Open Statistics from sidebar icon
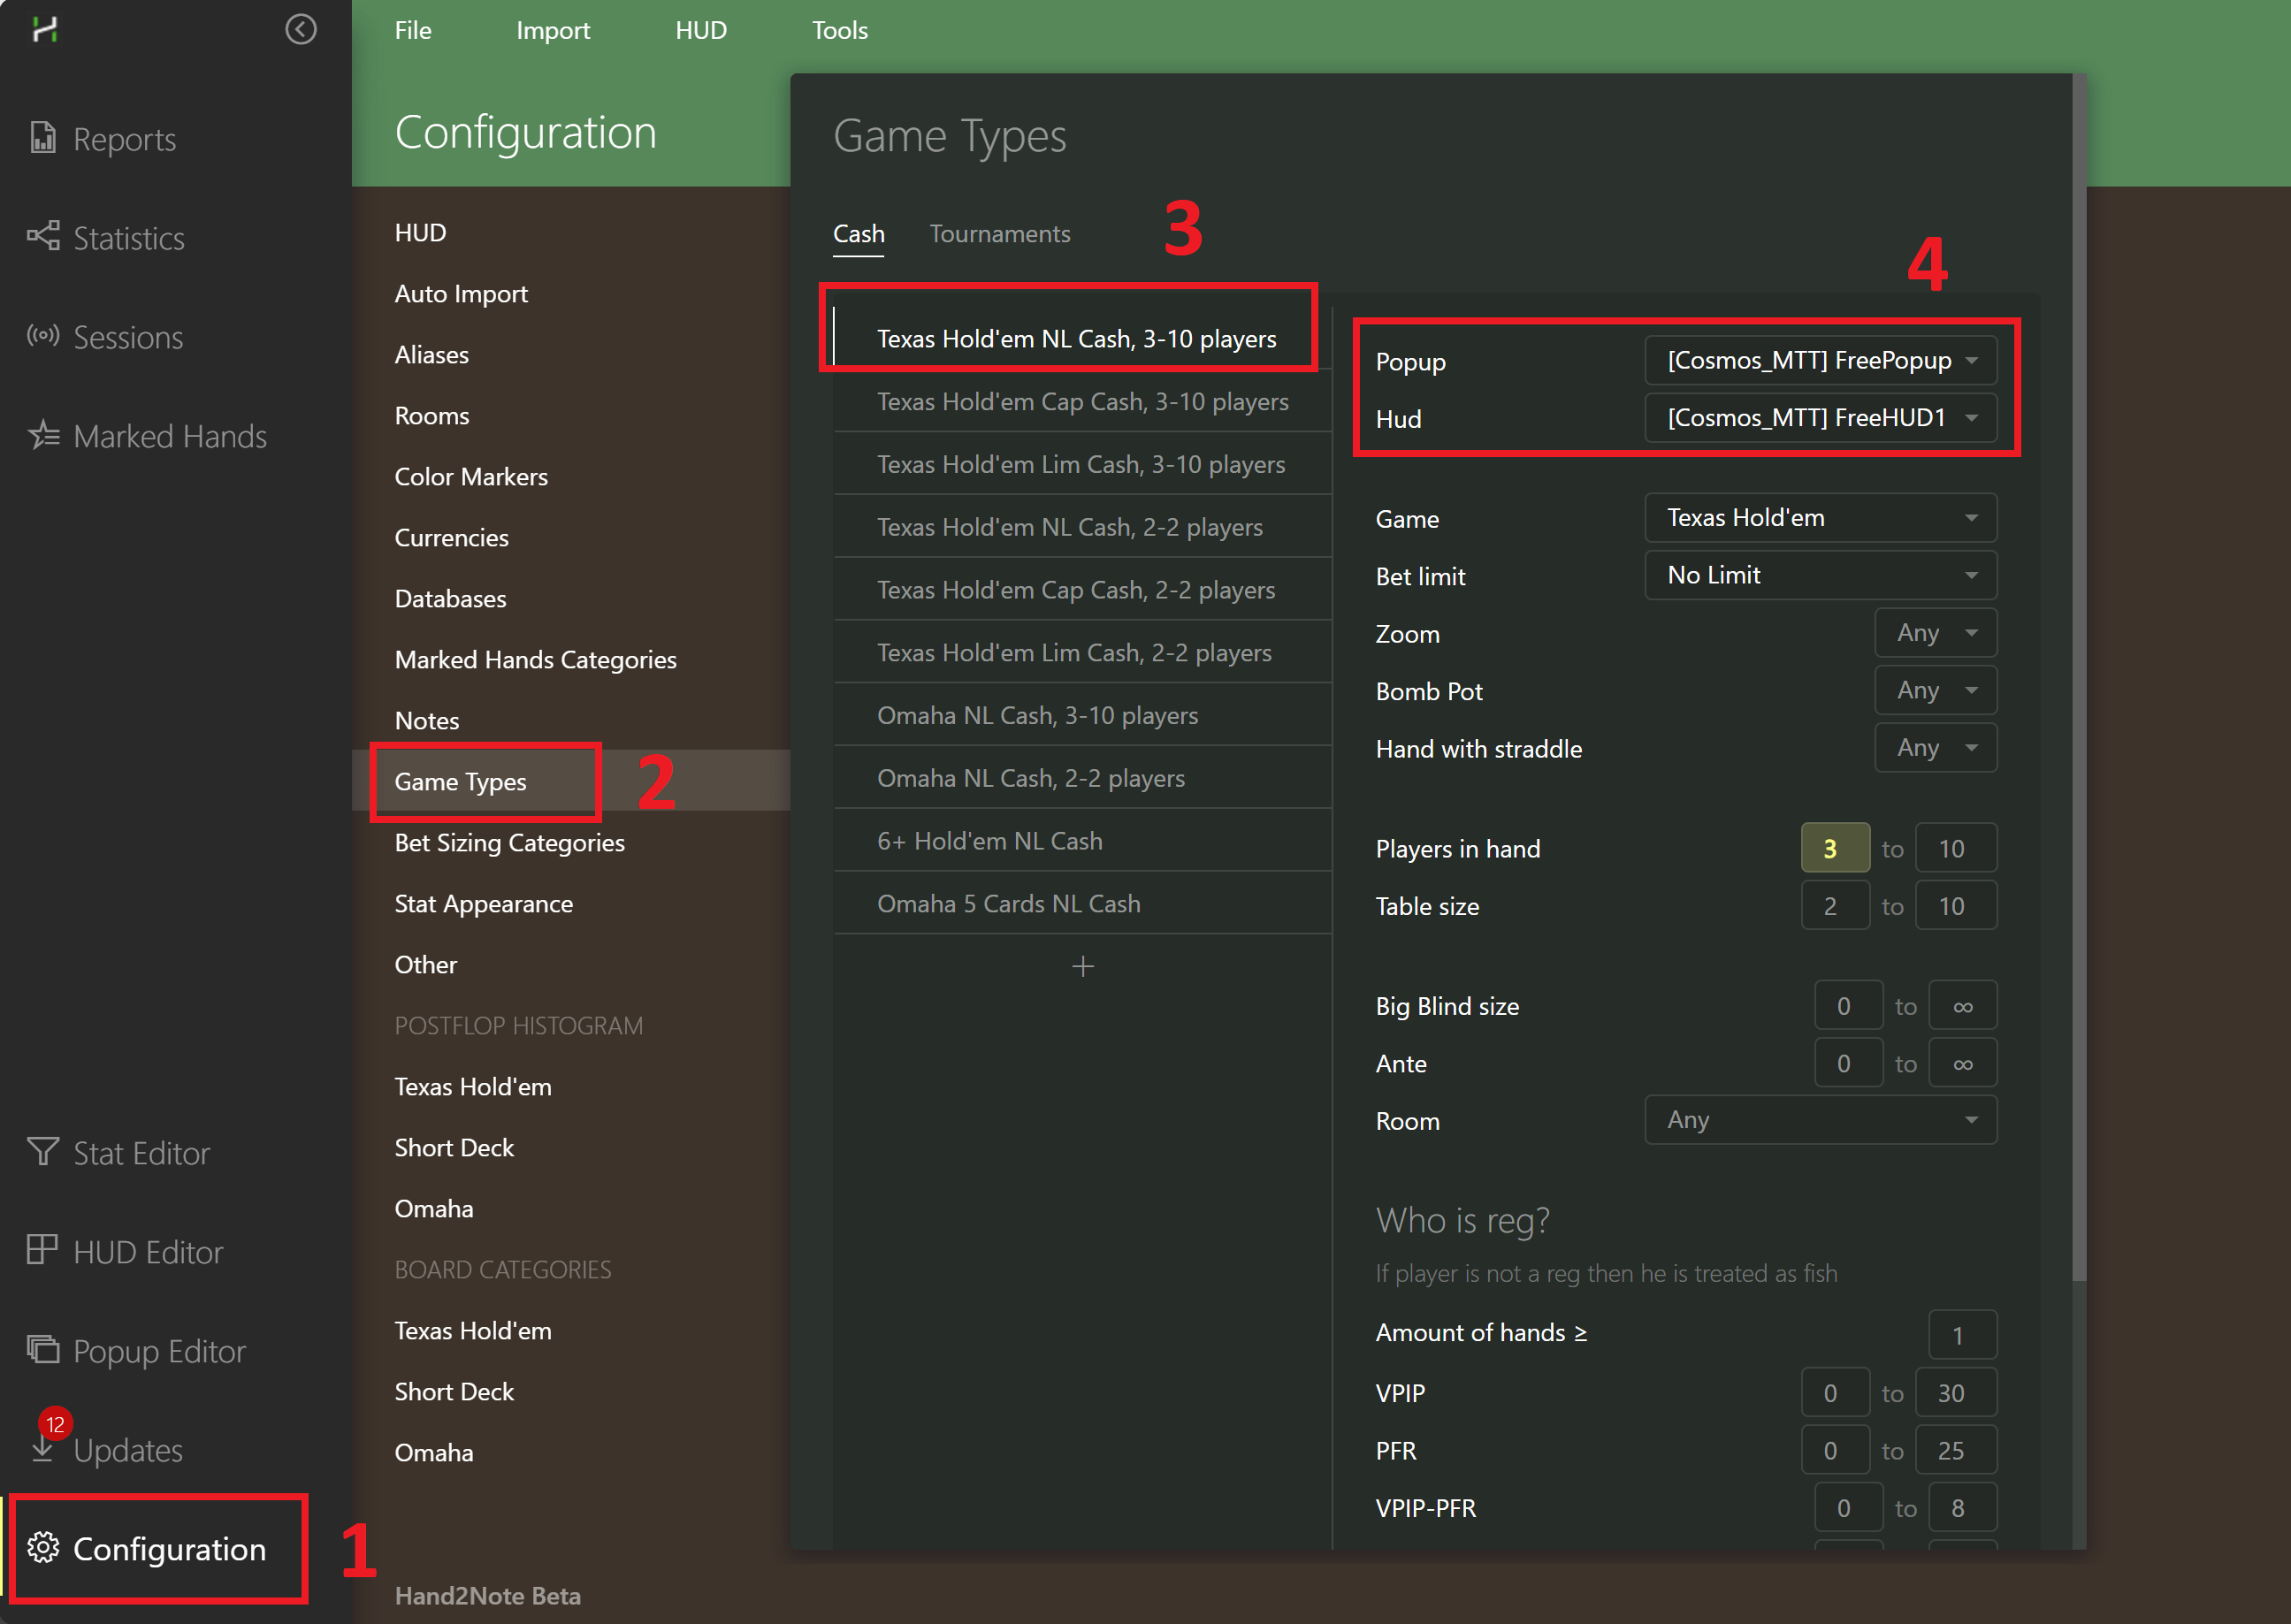Viewport: 2291px width, 1624px height. coord(42,237)
